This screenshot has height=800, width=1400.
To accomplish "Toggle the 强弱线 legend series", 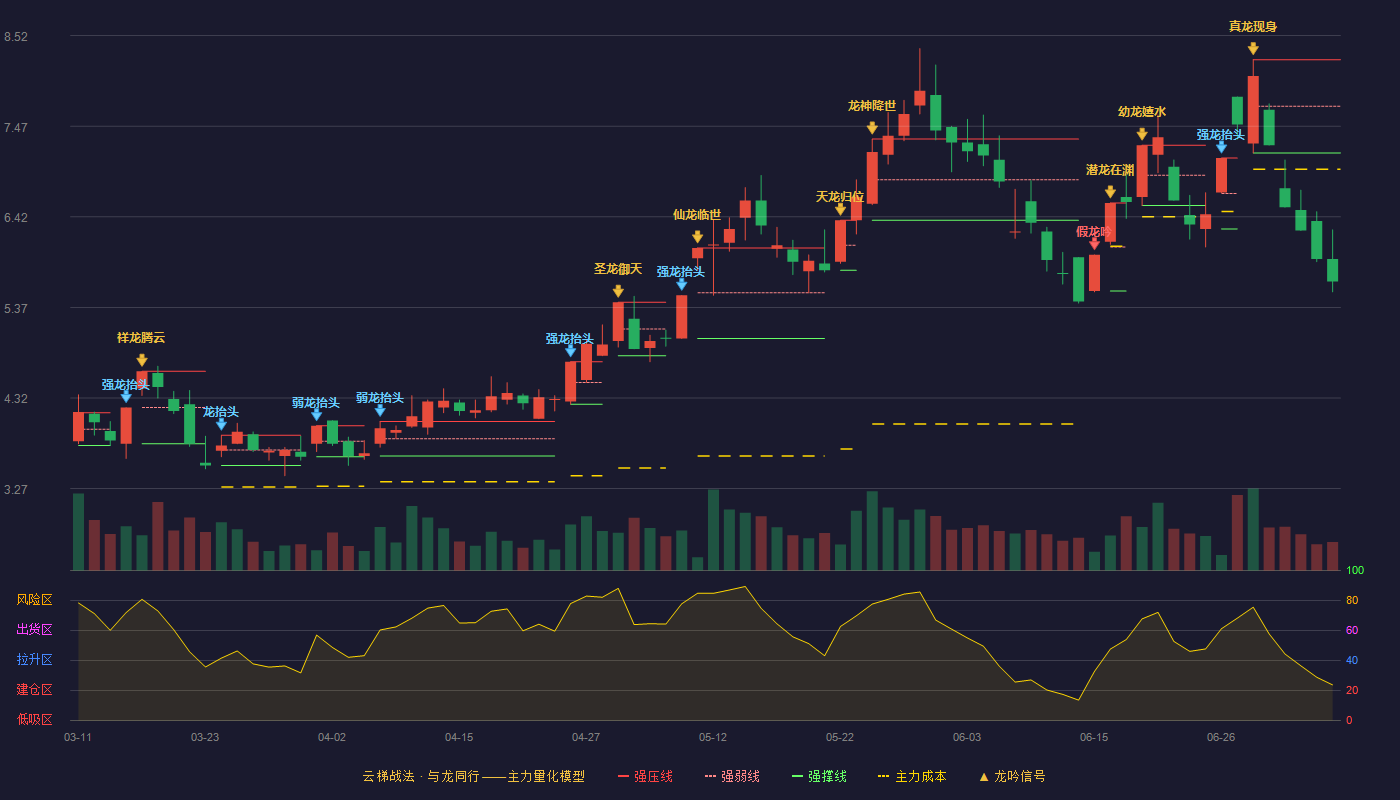I will click(732, 776).
